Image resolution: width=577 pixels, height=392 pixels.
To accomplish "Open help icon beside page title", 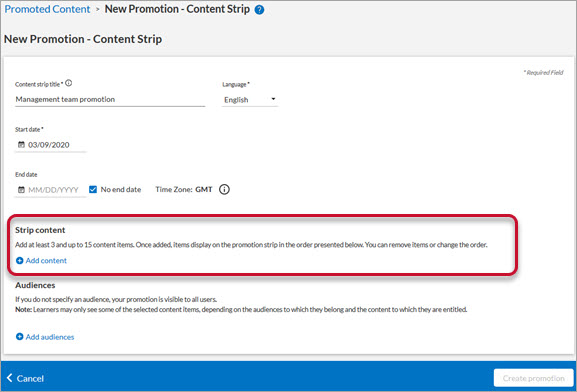I will coord(259,10).
